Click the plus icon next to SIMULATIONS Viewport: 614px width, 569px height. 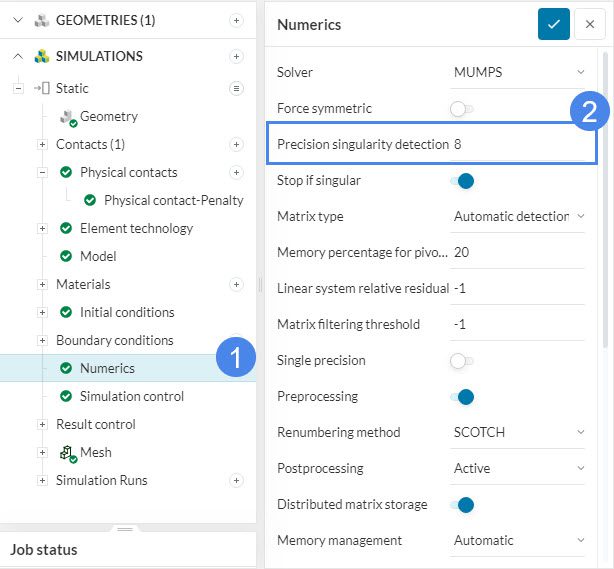[236, 56]
